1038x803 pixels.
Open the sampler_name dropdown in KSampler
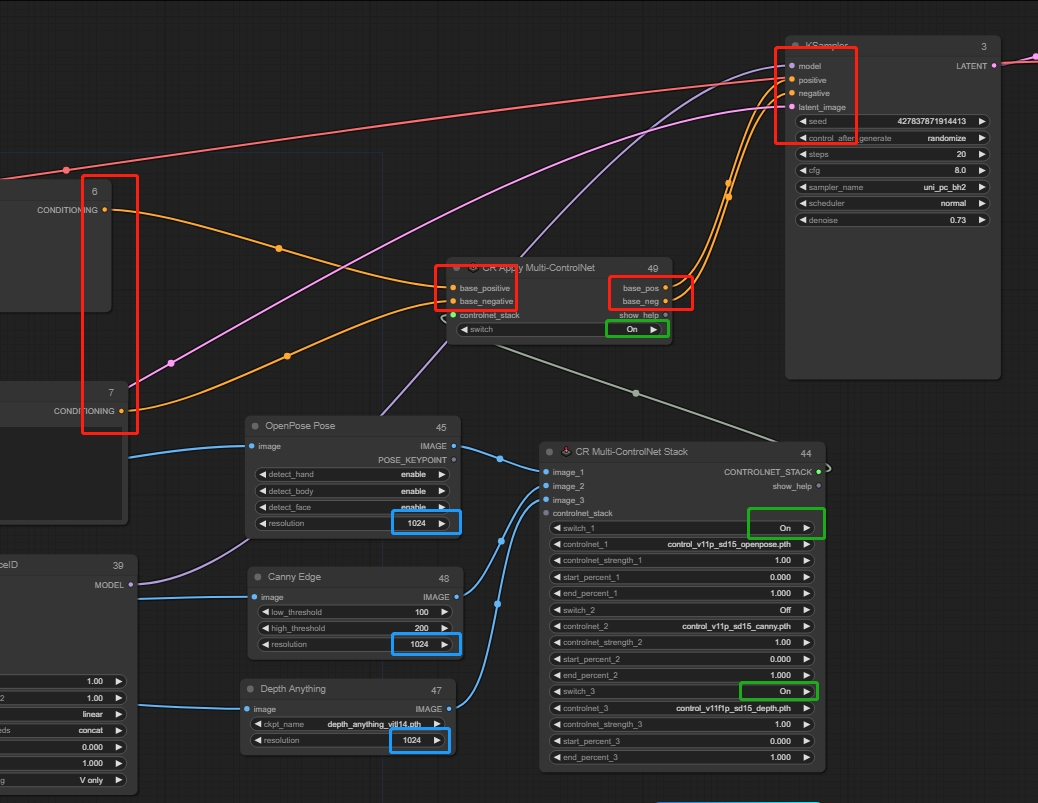(892, 187)
